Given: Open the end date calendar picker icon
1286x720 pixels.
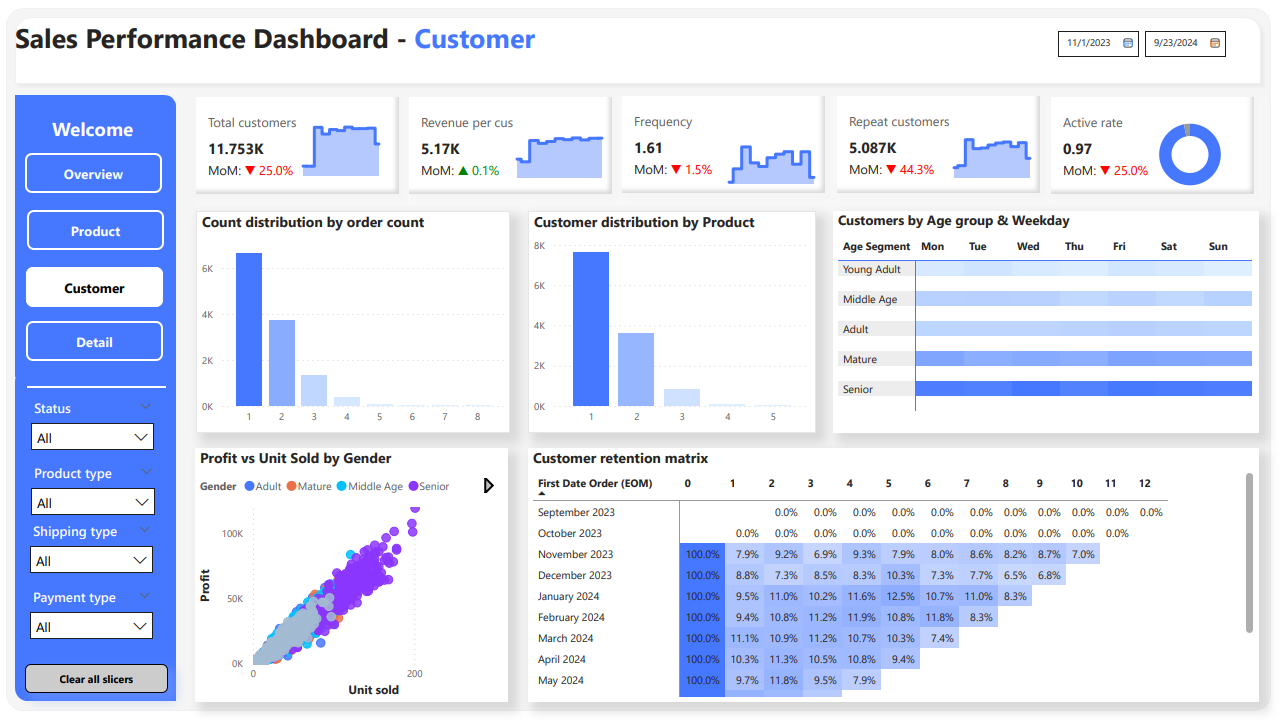Looking at the screenshot, I should (x=1215, y=43).
